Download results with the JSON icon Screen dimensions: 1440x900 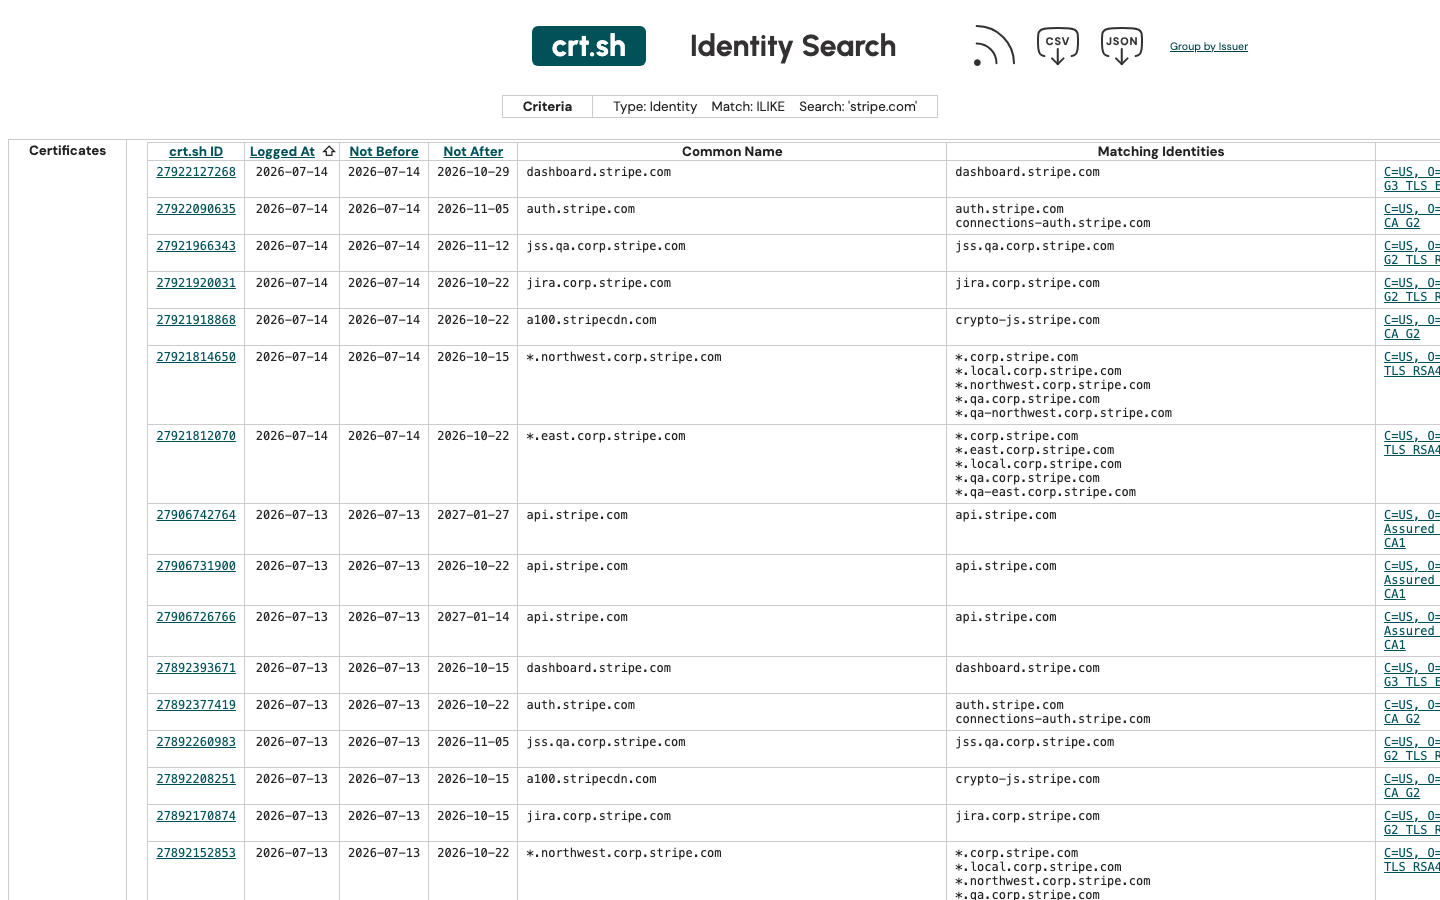[1121, 46]
